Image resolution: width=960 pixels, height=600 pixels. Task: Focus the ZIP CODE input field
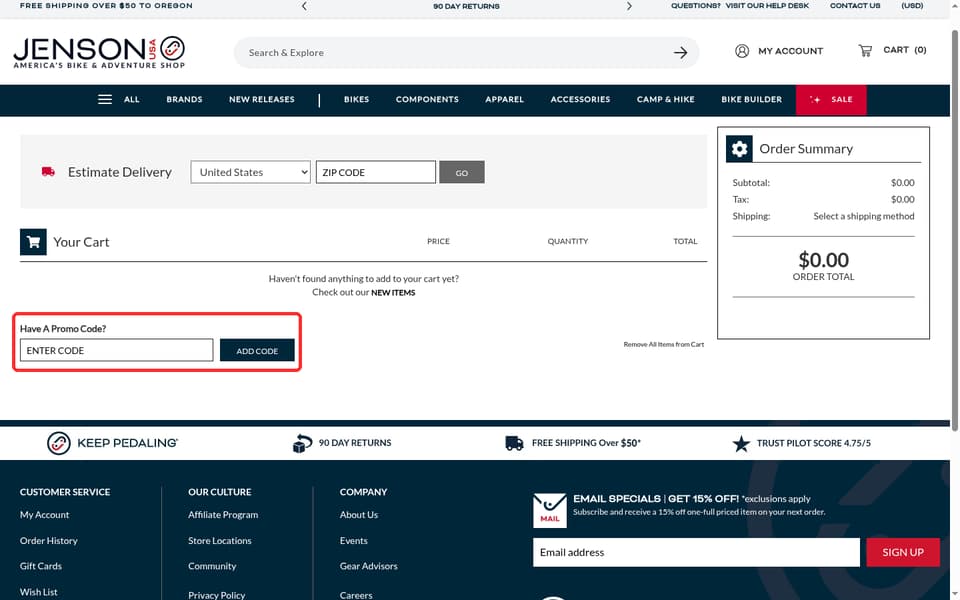click(376, 172)
